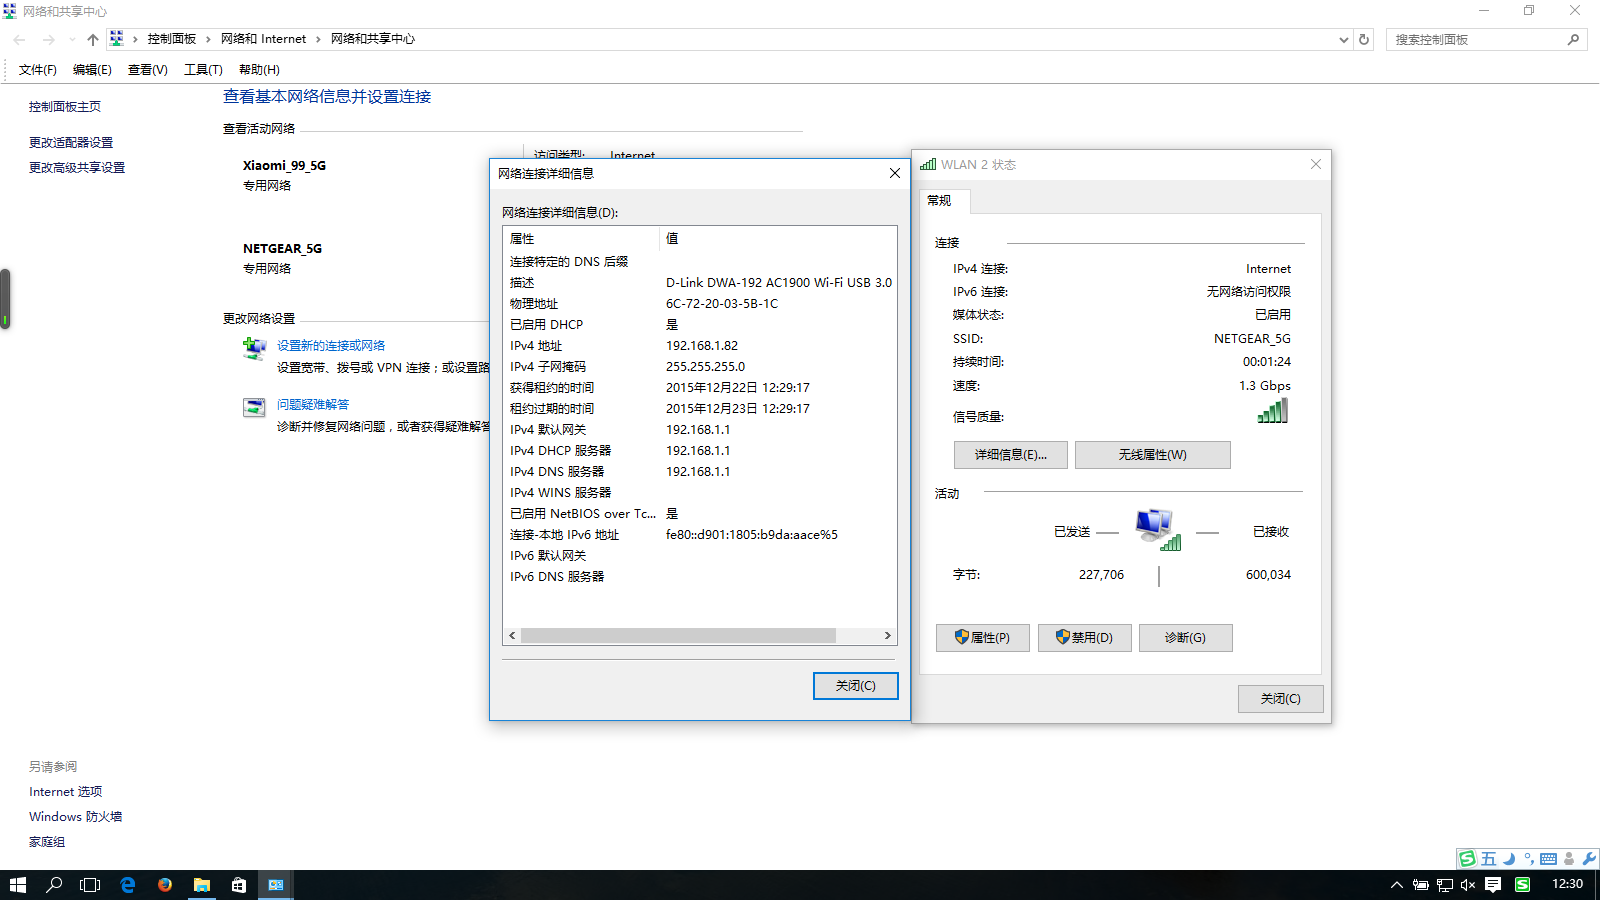
Task: Select the 常规 tab in WLAN 2 状态
Action: (x=943, y=201)
